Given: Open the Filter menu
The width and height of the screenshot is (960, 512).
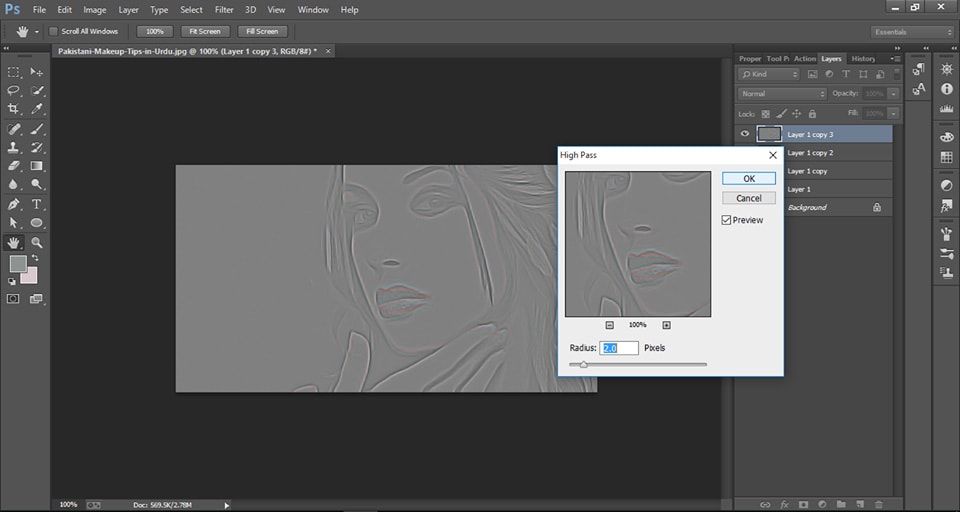Looking at the screenshot, I should (x=224, y=9).
